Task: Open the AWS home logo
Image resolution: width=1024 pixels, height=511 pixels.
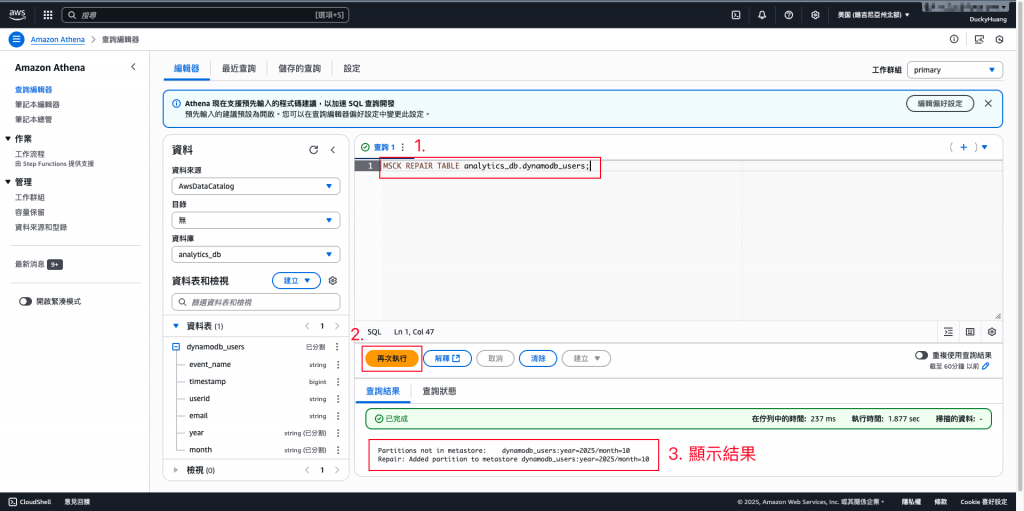Action: pos(17,14)
